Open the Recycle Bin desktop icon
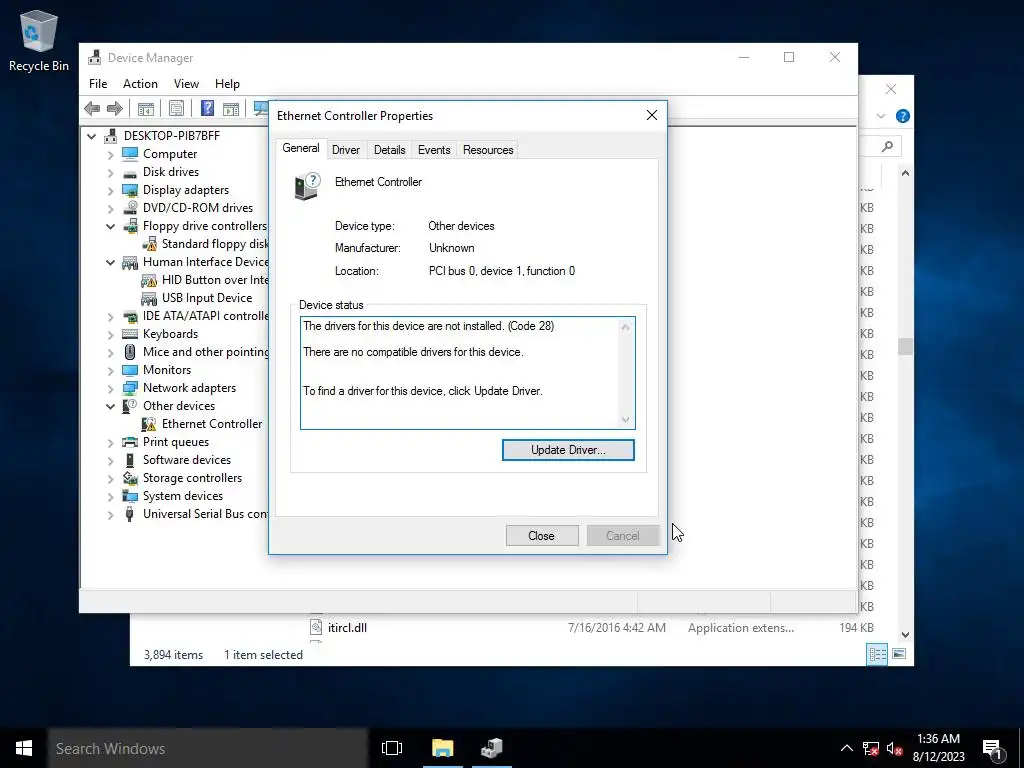Viewport: 1024px width, 768px height. [x=39, y=40]
